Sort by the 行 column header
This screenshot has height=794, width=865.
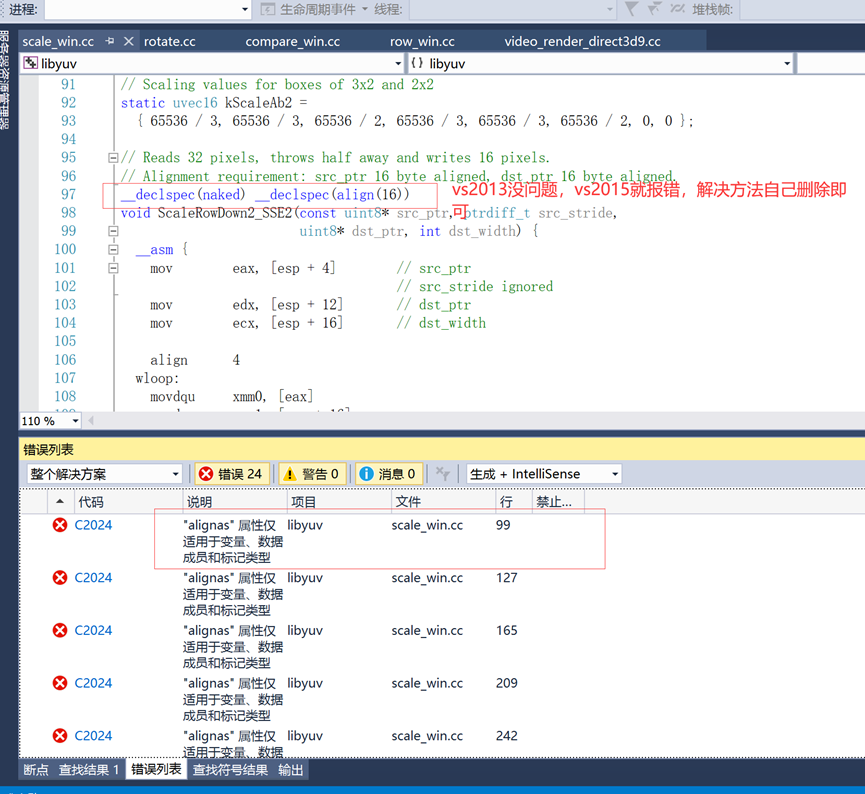pos(514,502)
